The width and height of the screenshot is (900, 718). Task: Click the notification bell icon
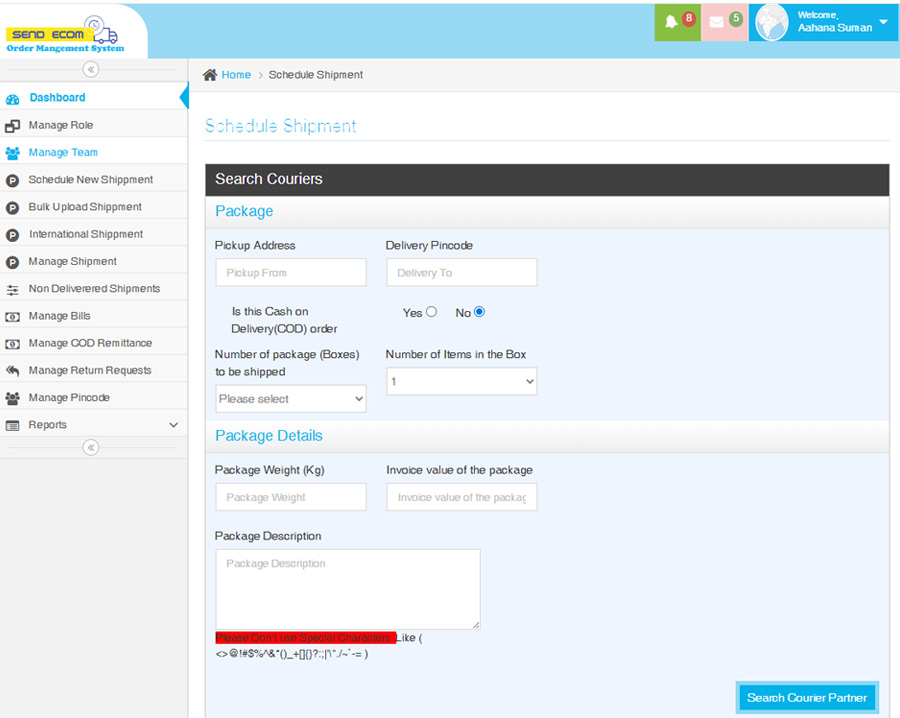671,22
